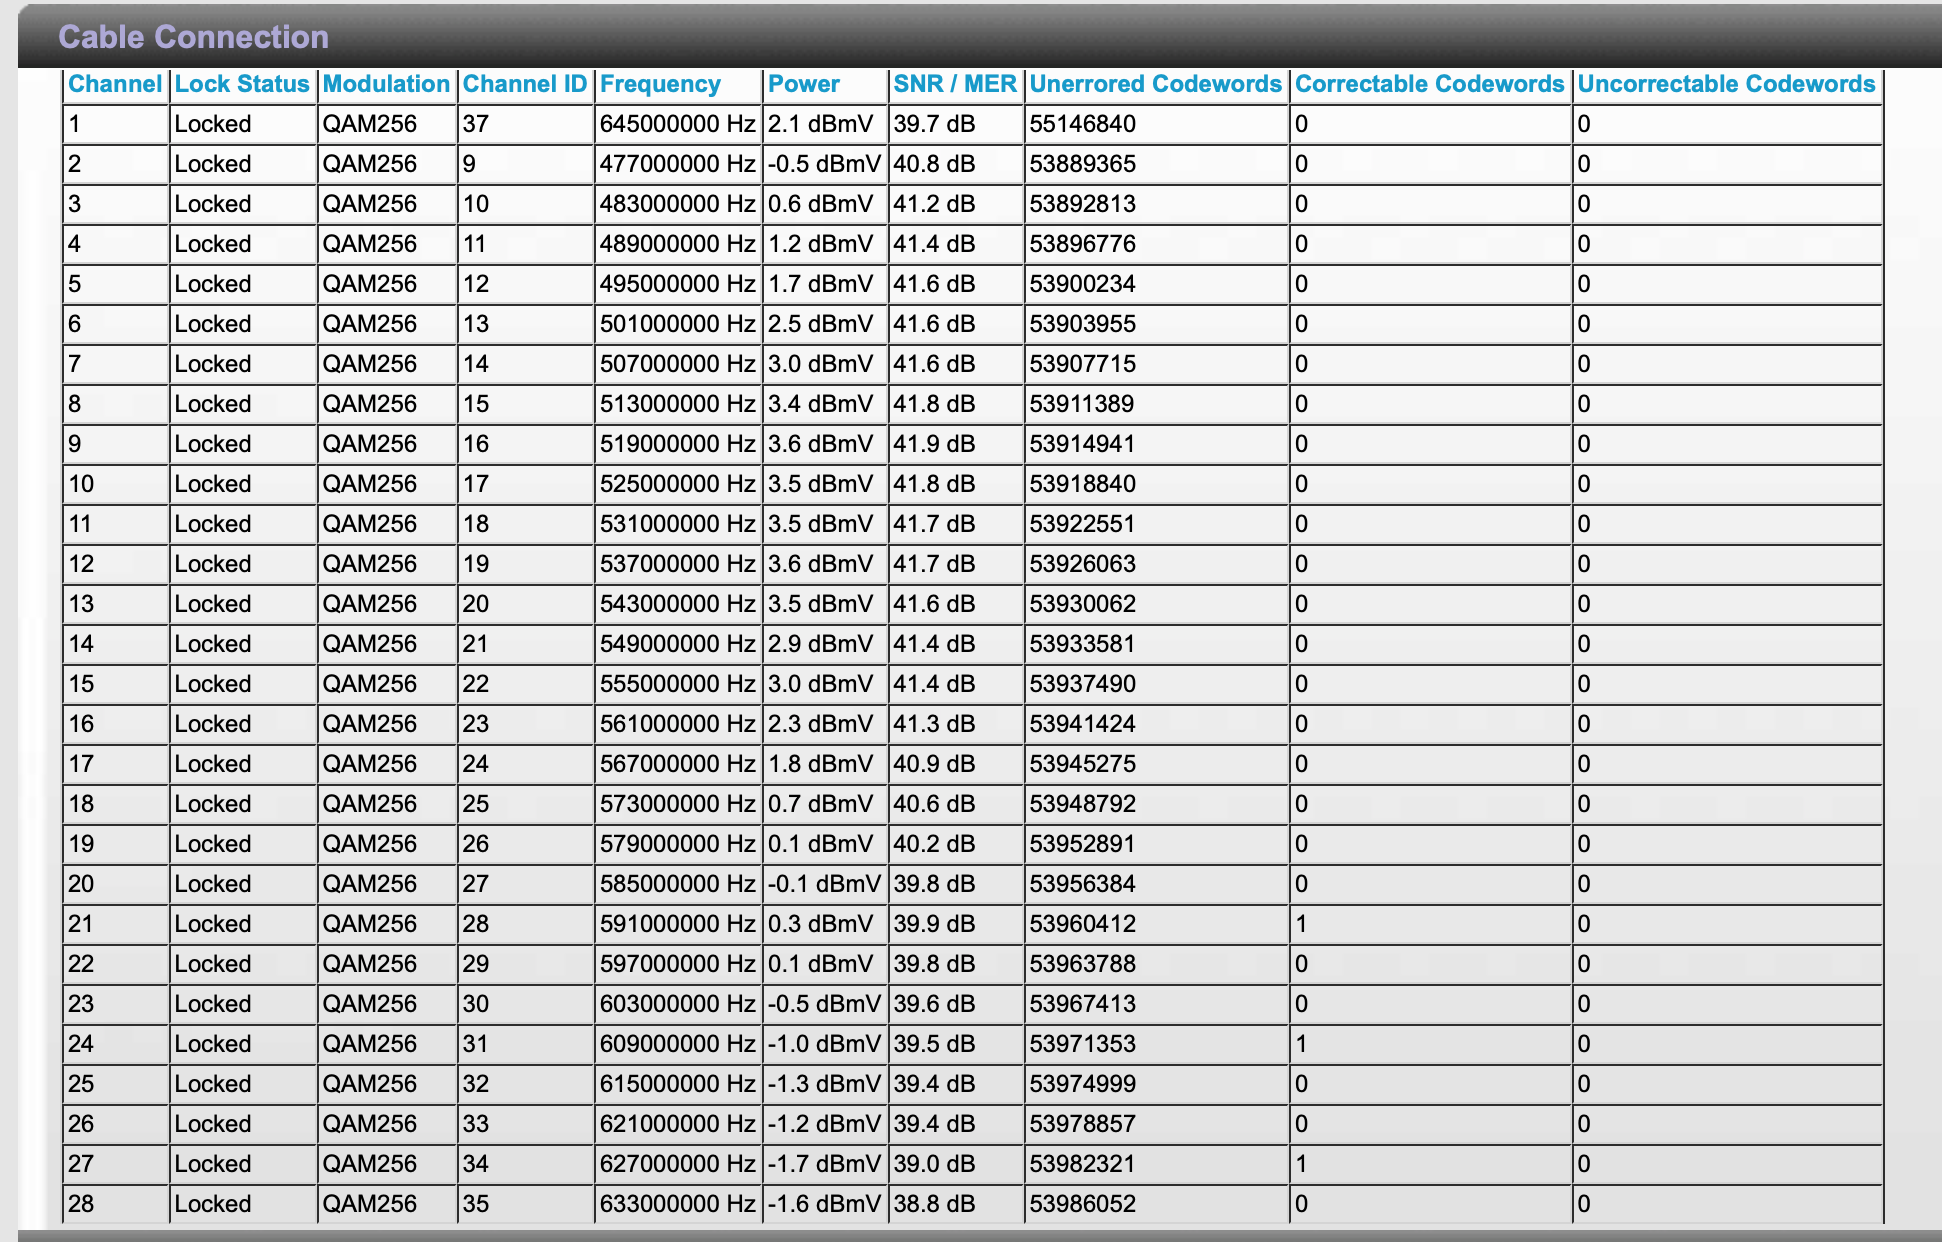The height and width of the screenshot is (1242, 1942).
Task: Click Locked status in channel 14 row
Action: point(212,644)
